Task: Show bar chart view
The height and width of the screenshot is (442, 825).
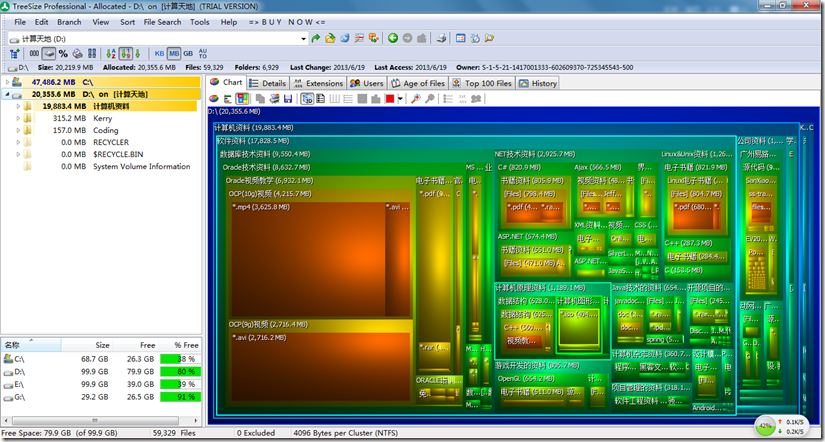Action: pyautogui.click(x=228, y=98)
